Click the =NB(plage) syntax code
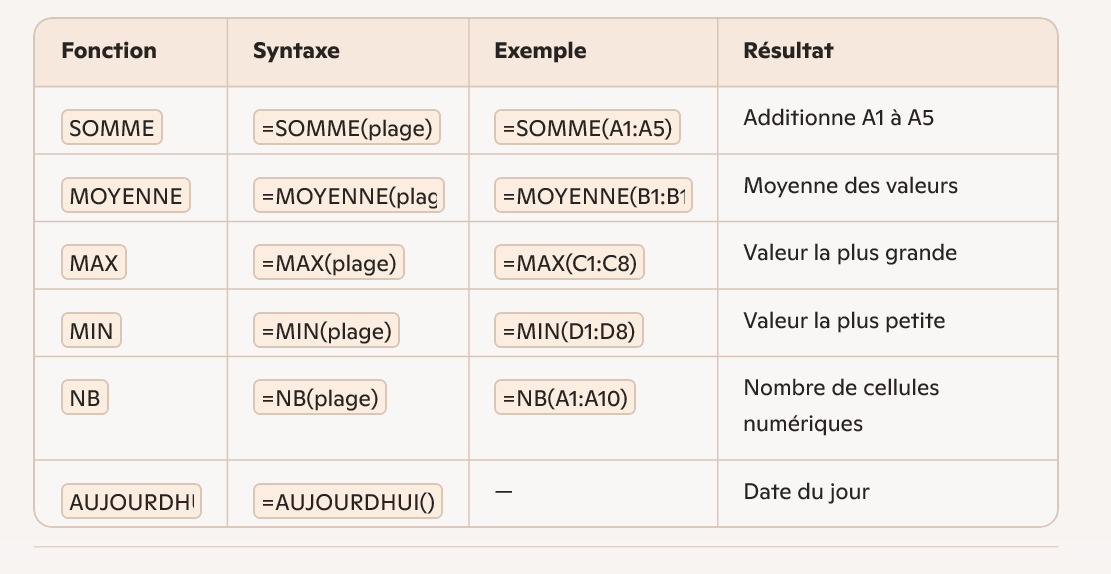This screenshot has width=1111, height=574. tap(320, 399)
